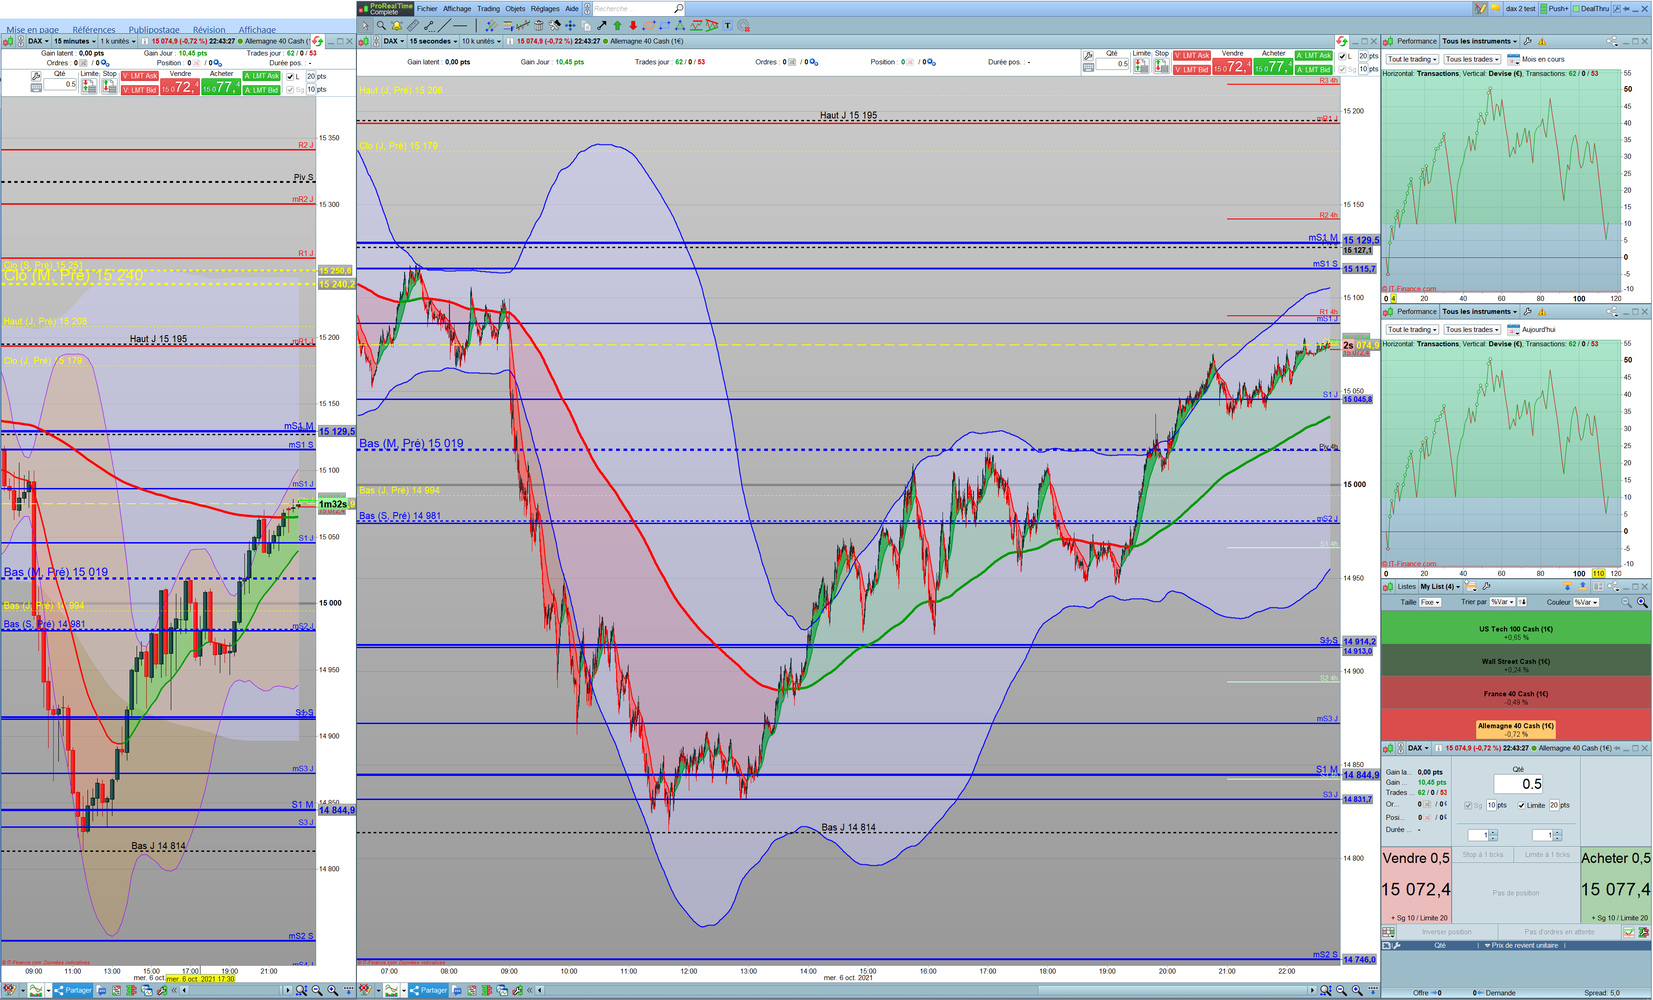This screenshot has height=1000, width=1653.
Task: Open the Taille 'Fixe' dropdown
Action: pos(1430,602)
